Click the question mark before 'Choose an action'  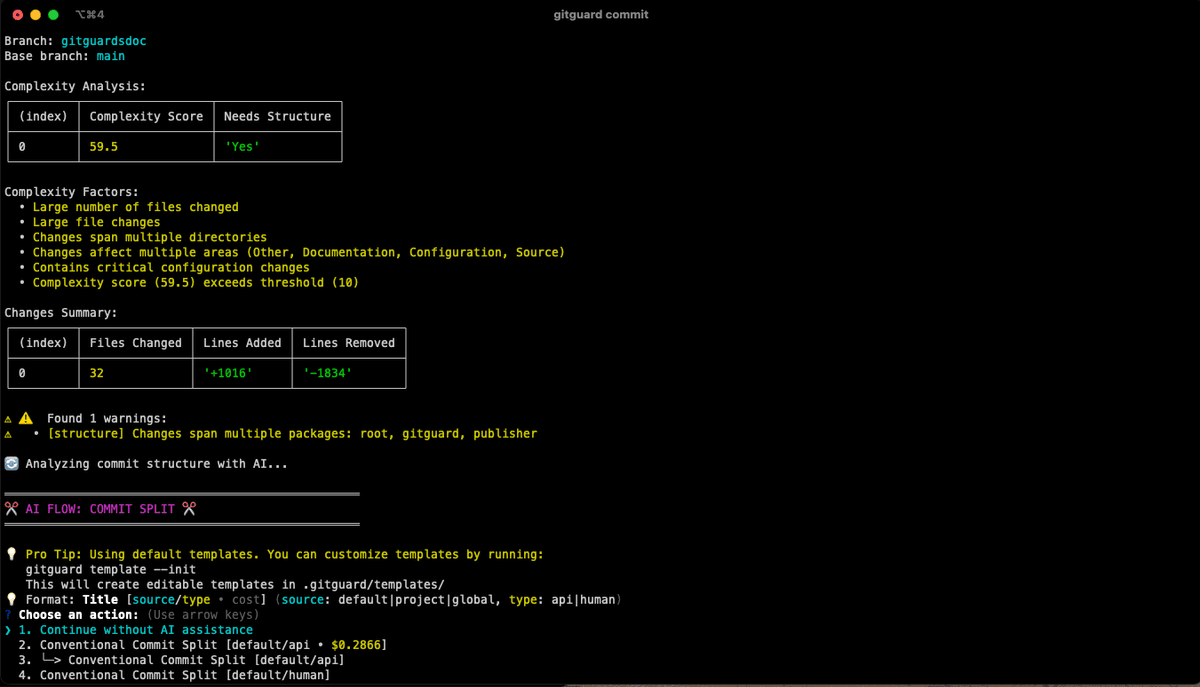pos(8,615)
